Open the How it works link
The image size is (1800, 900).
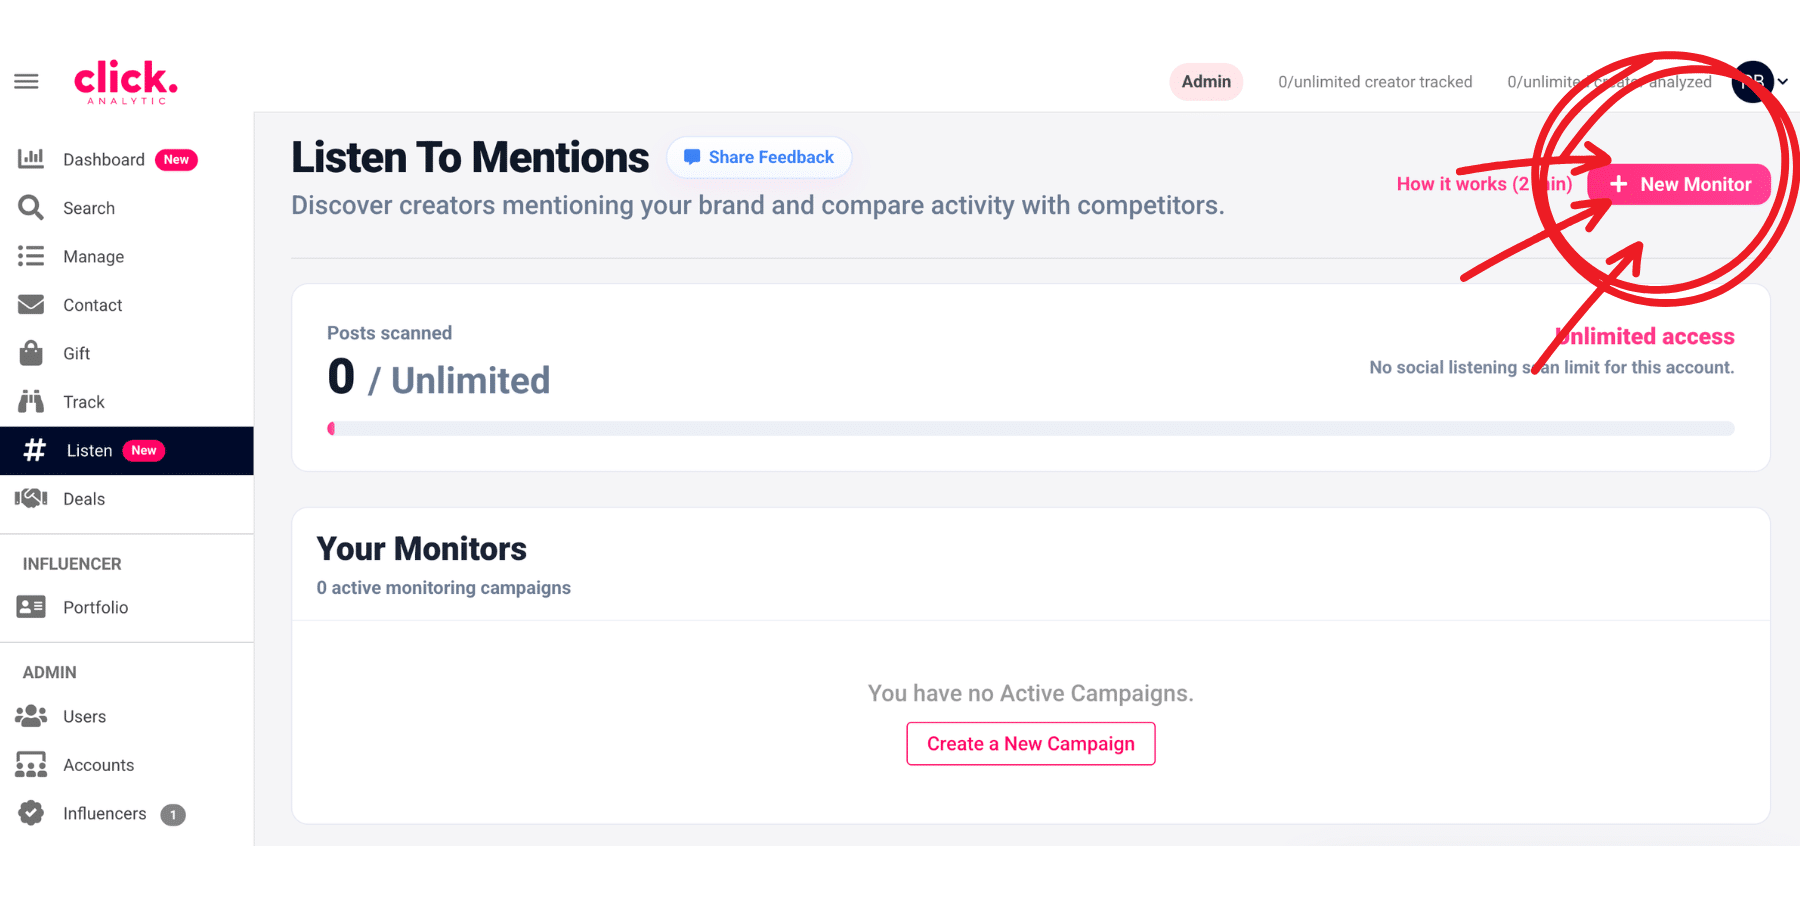pos(1484,184)
